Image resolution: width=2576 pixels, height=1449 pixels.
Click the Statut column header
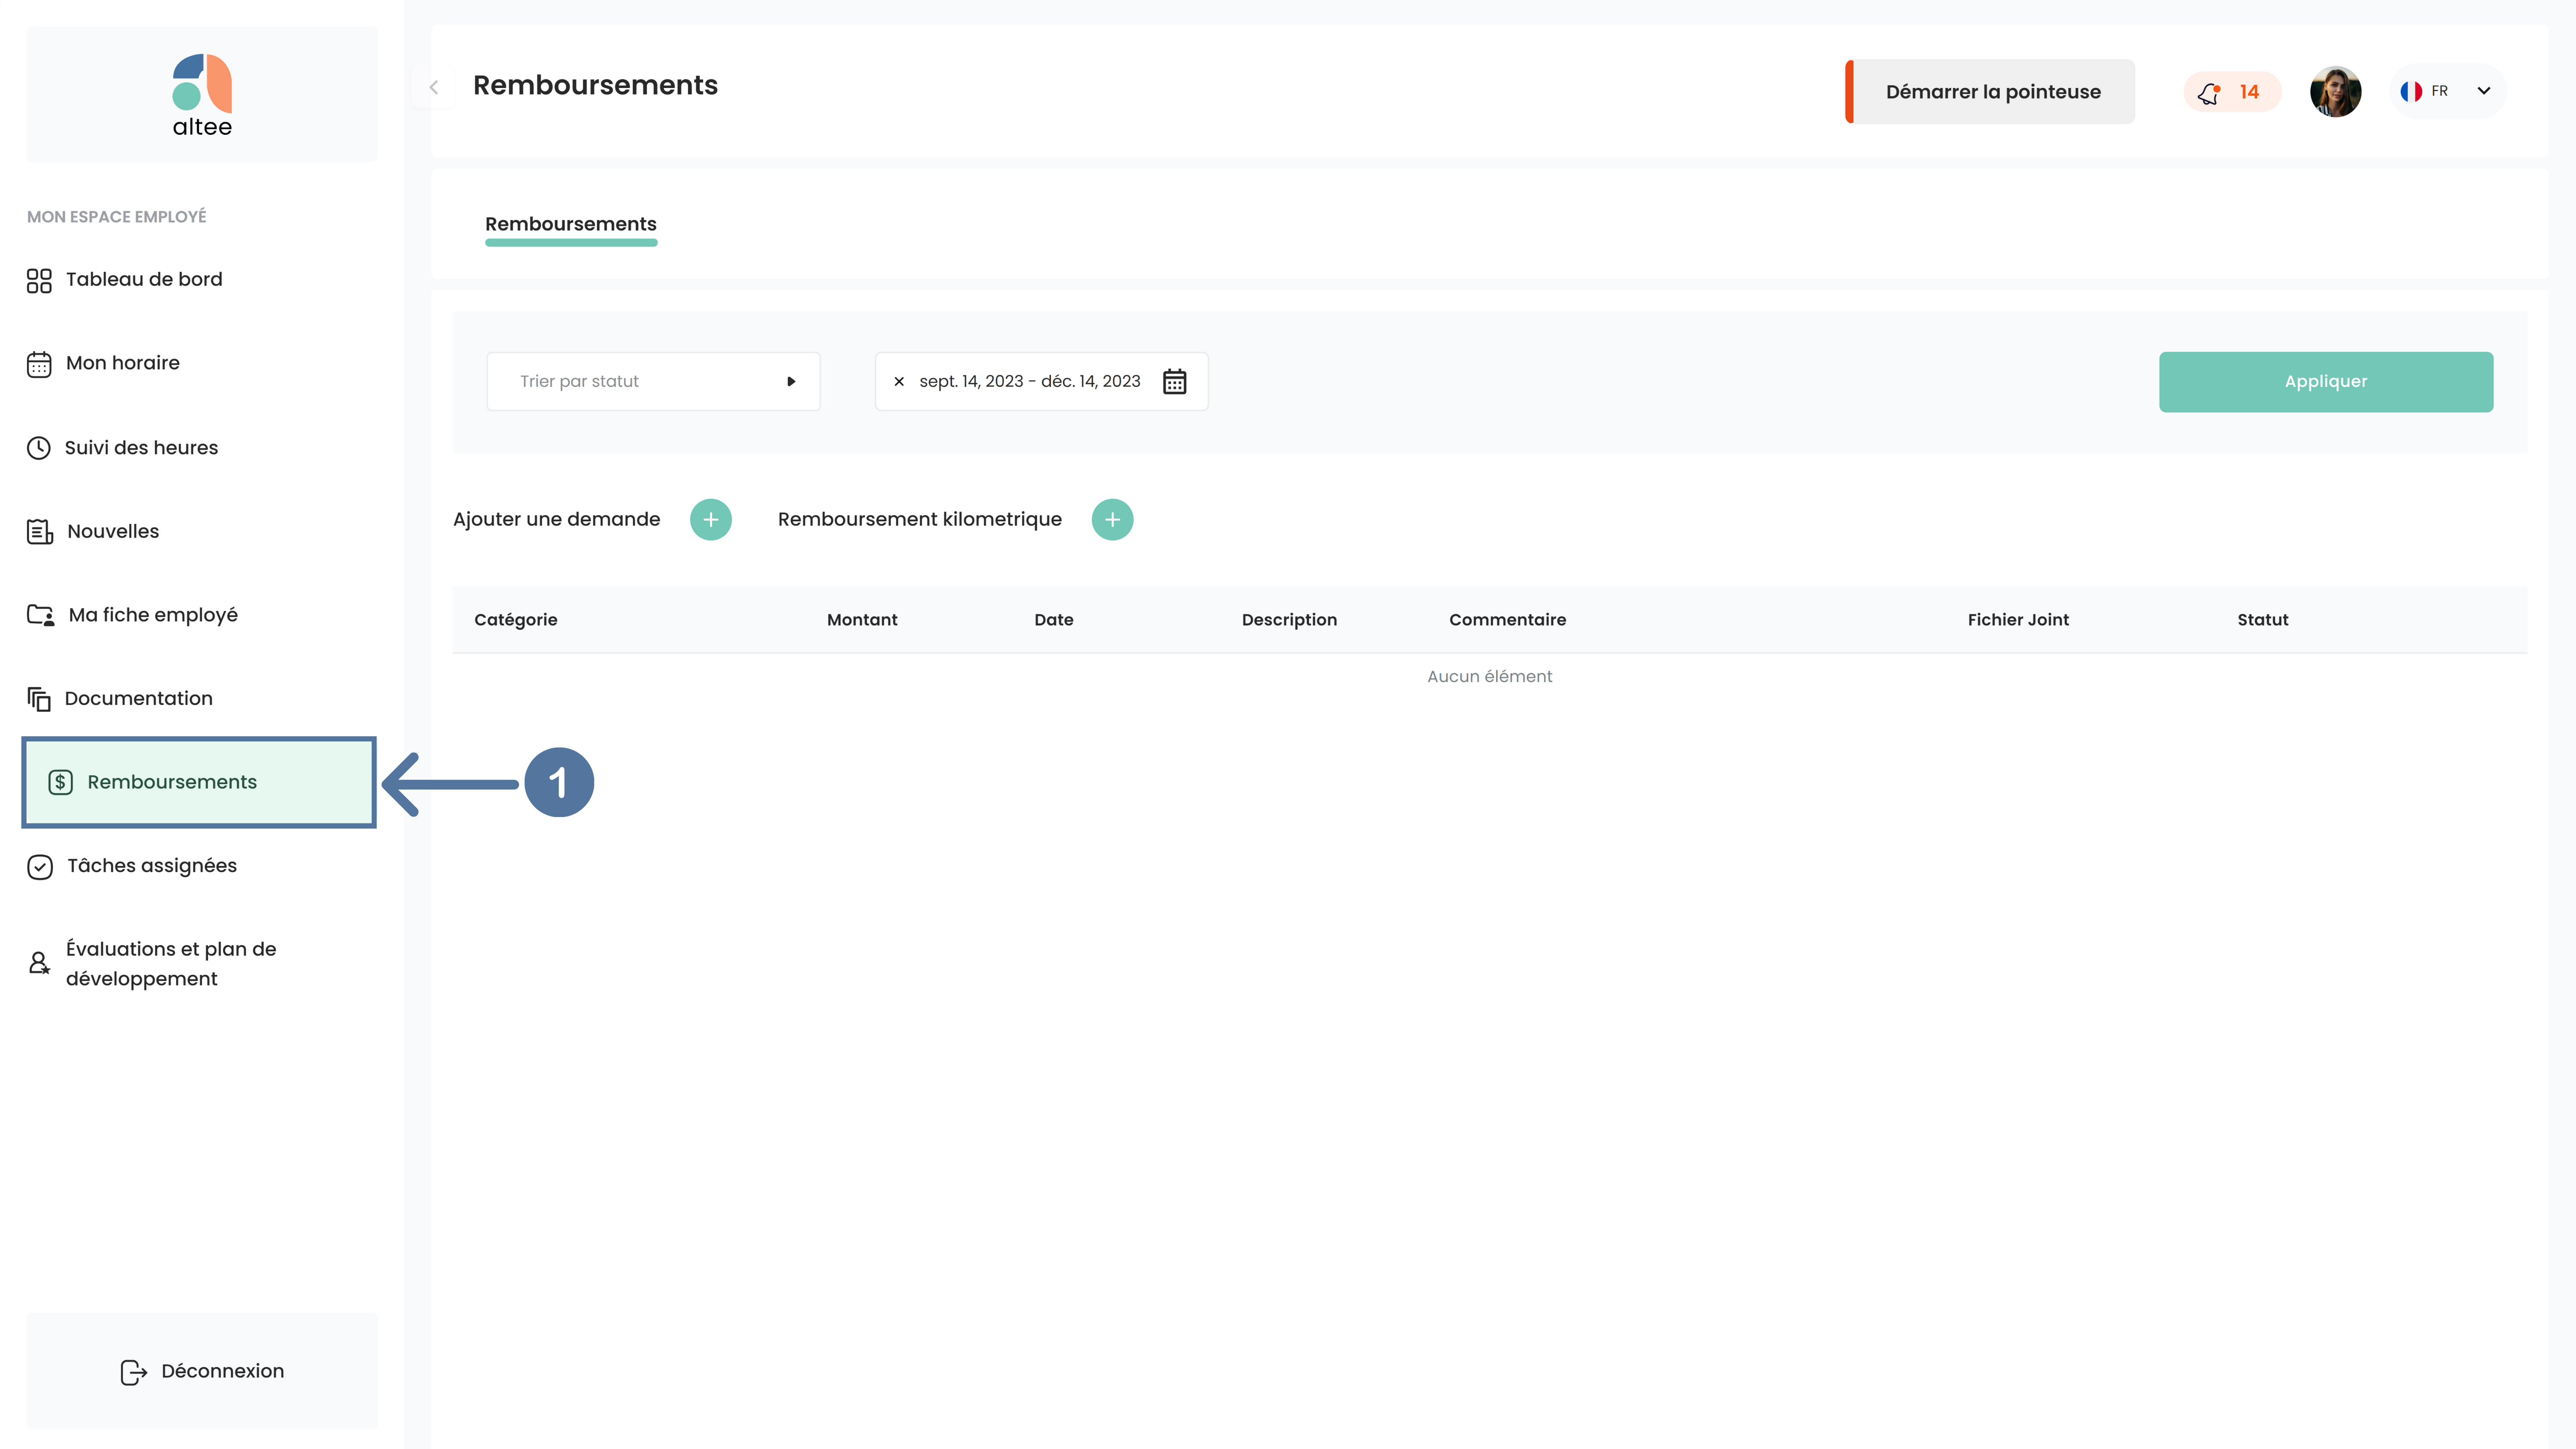2263,620
